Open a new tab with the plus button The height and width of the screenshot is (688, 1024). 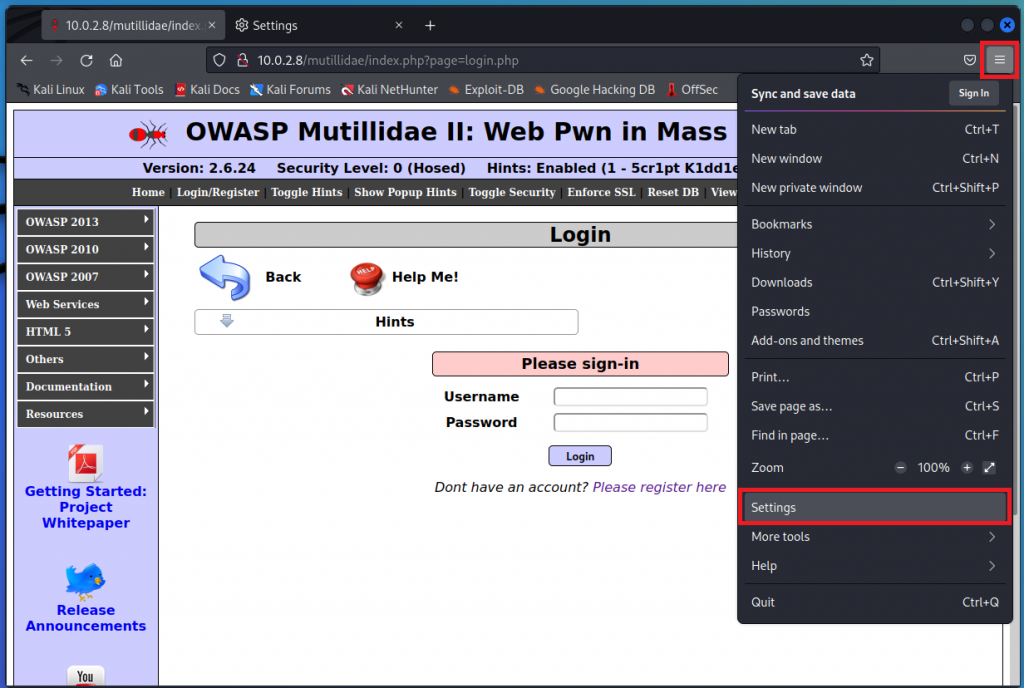point(430,25)
